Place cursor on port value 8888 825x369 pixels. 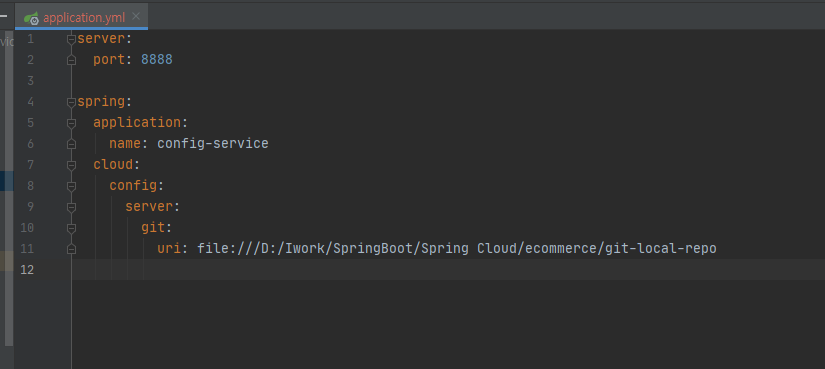tap(157, 59)
